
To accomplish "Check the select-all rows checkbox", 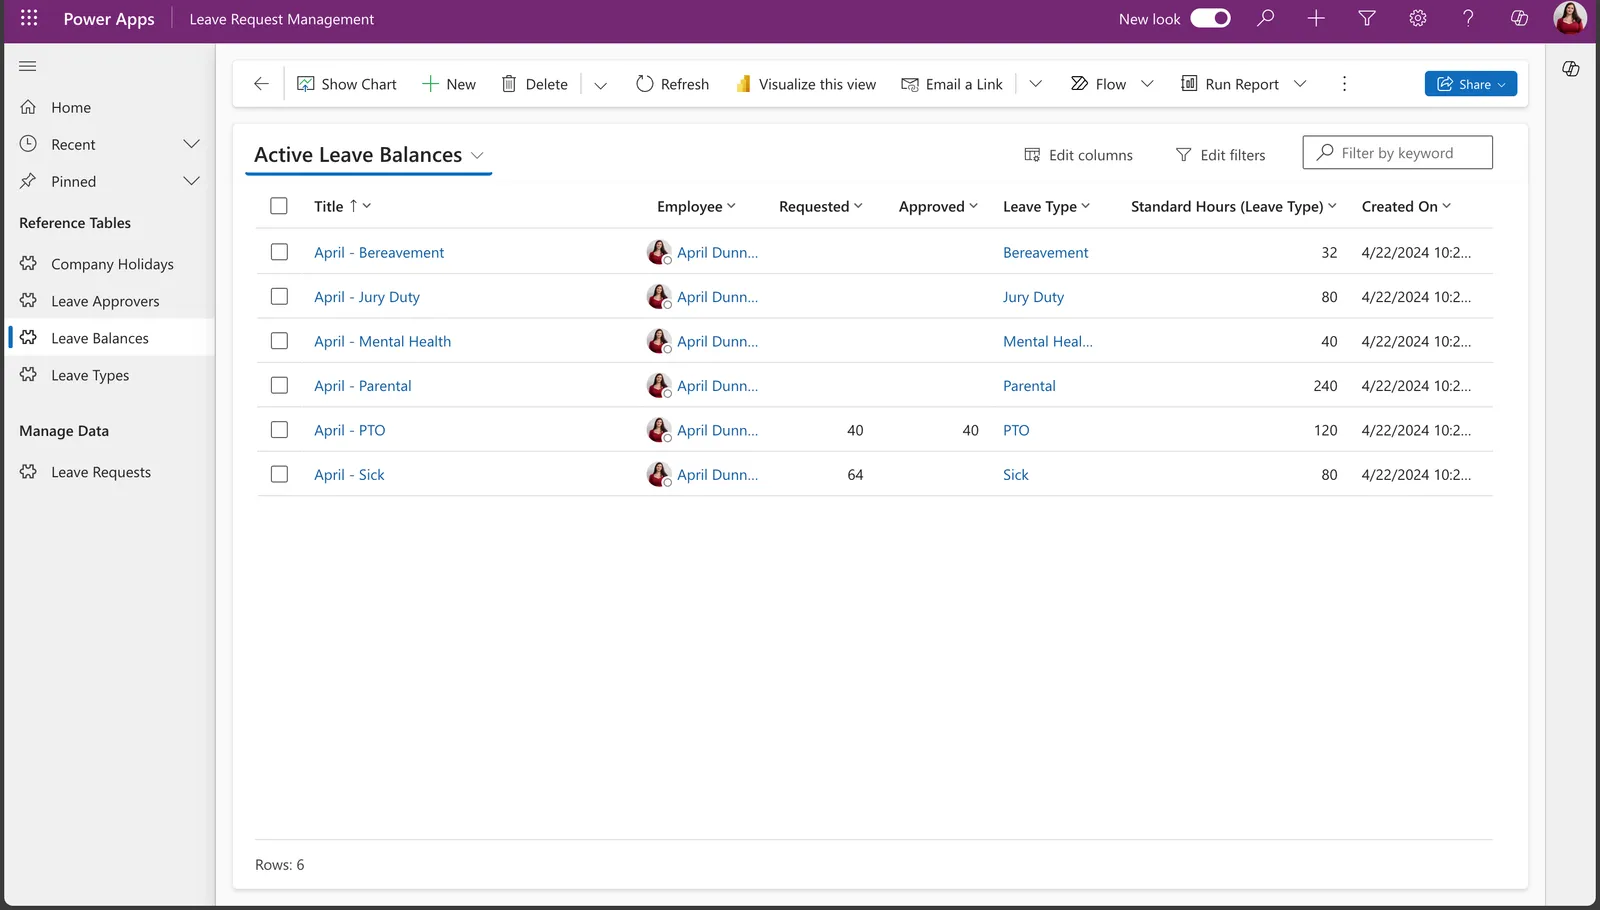I will 279,206.
